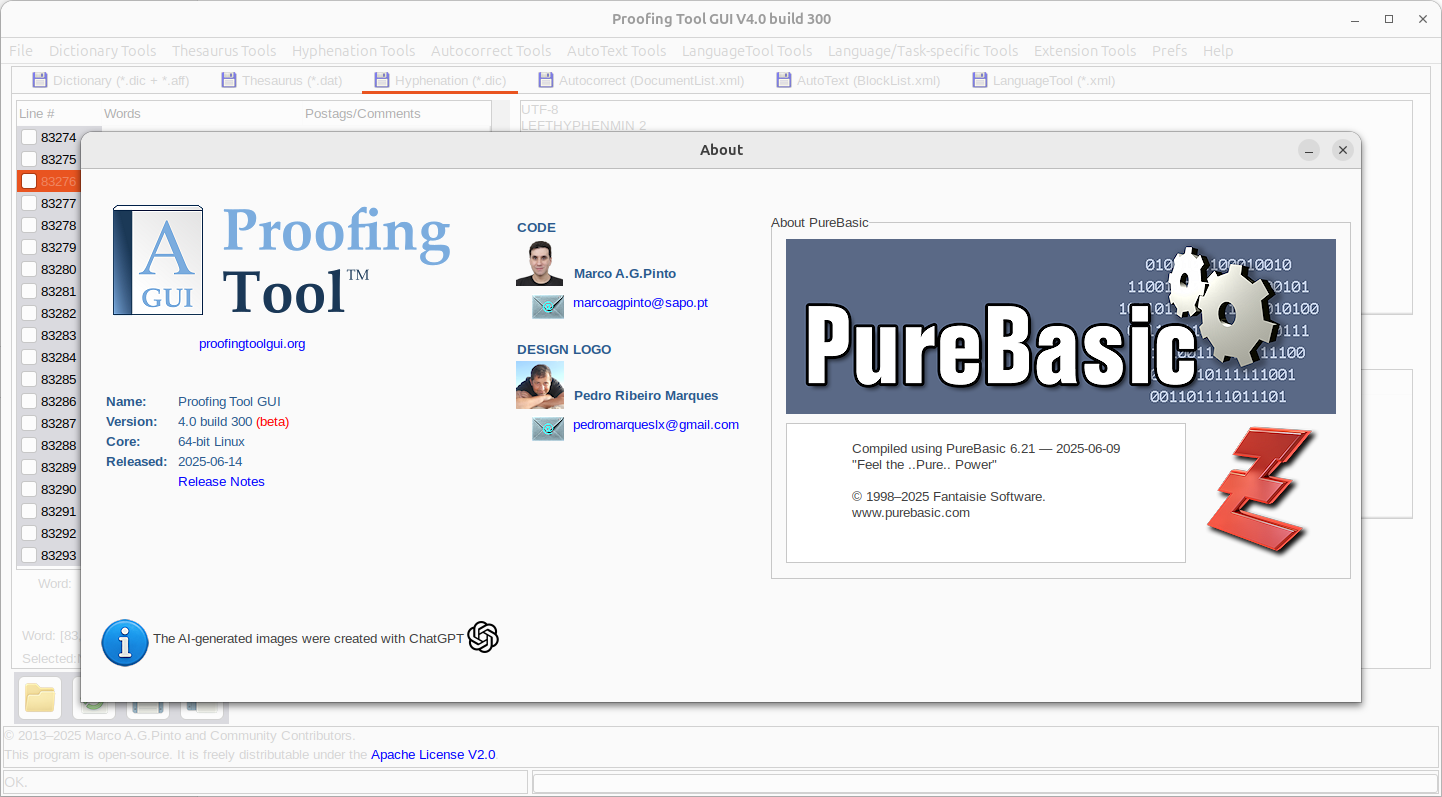Click the floppy disk icon on Thesaurus tab
The width and height of the screenshot is (1442, 797).
coord(229,80)
